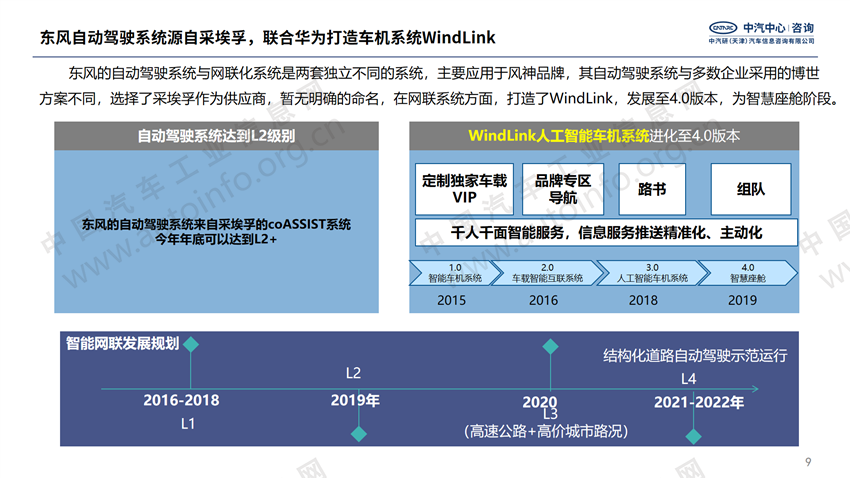The height and width of the screenshot is (478, 850).
Task: Click the second paragraph line mentioning 采埃孚
Action: 440,99
